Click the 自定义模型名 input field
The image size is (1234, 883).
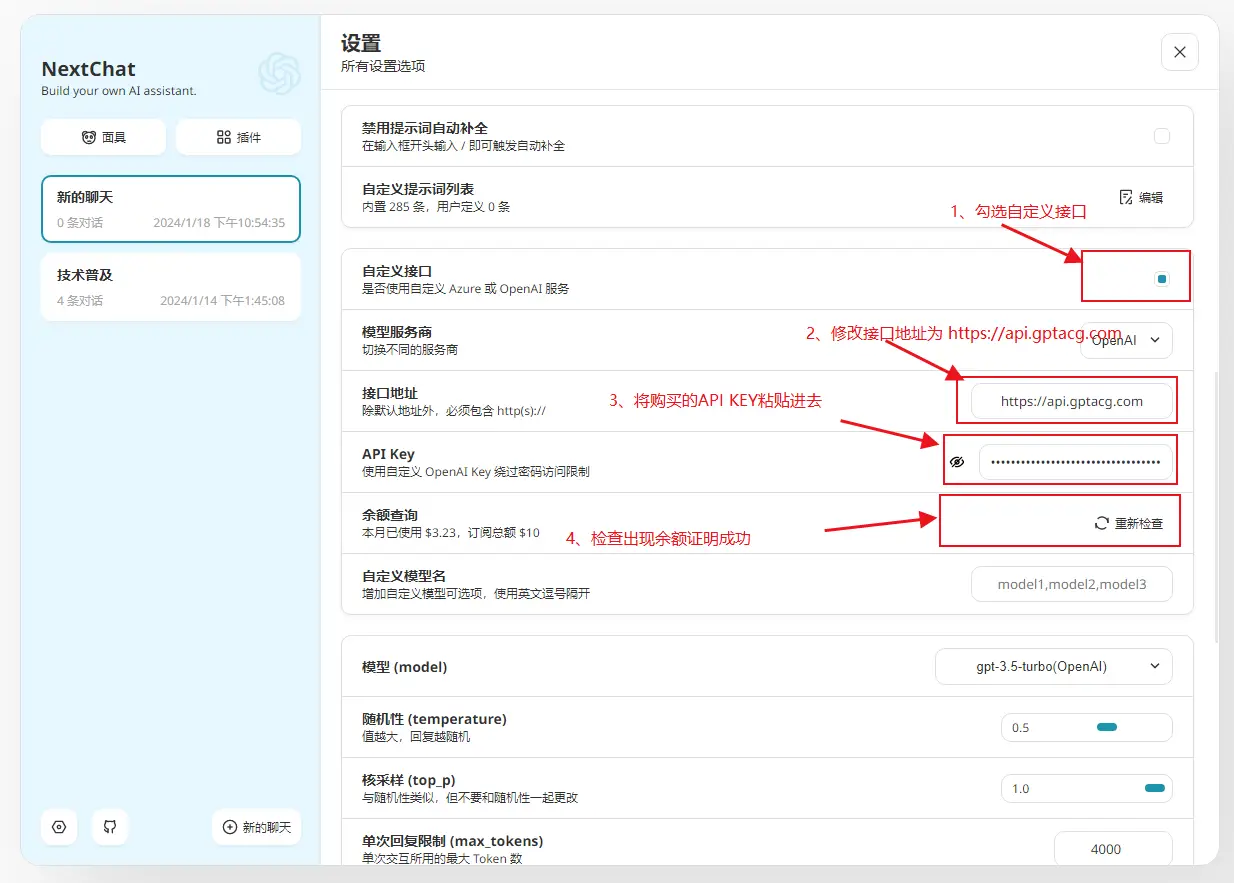coord(1072,584)
